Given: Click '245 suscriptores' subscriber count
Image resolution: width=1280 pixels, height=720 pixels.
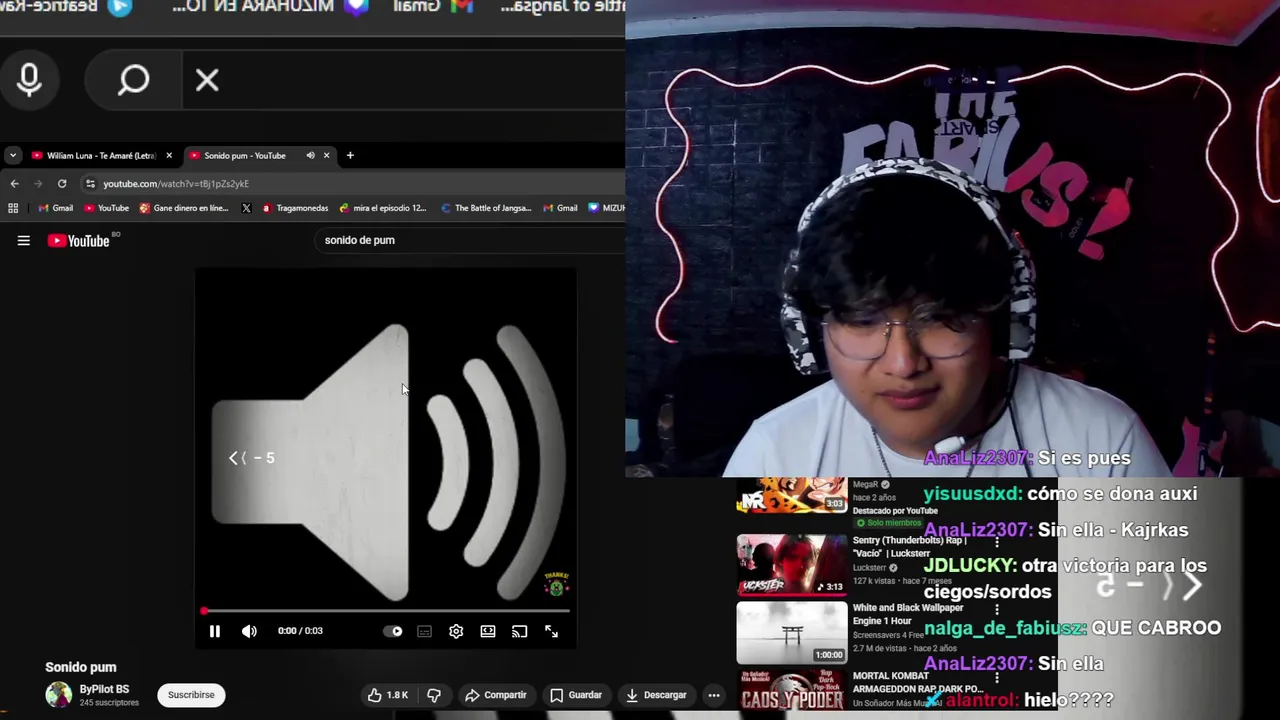Looking at the screenshot, I should click(108, 703).
